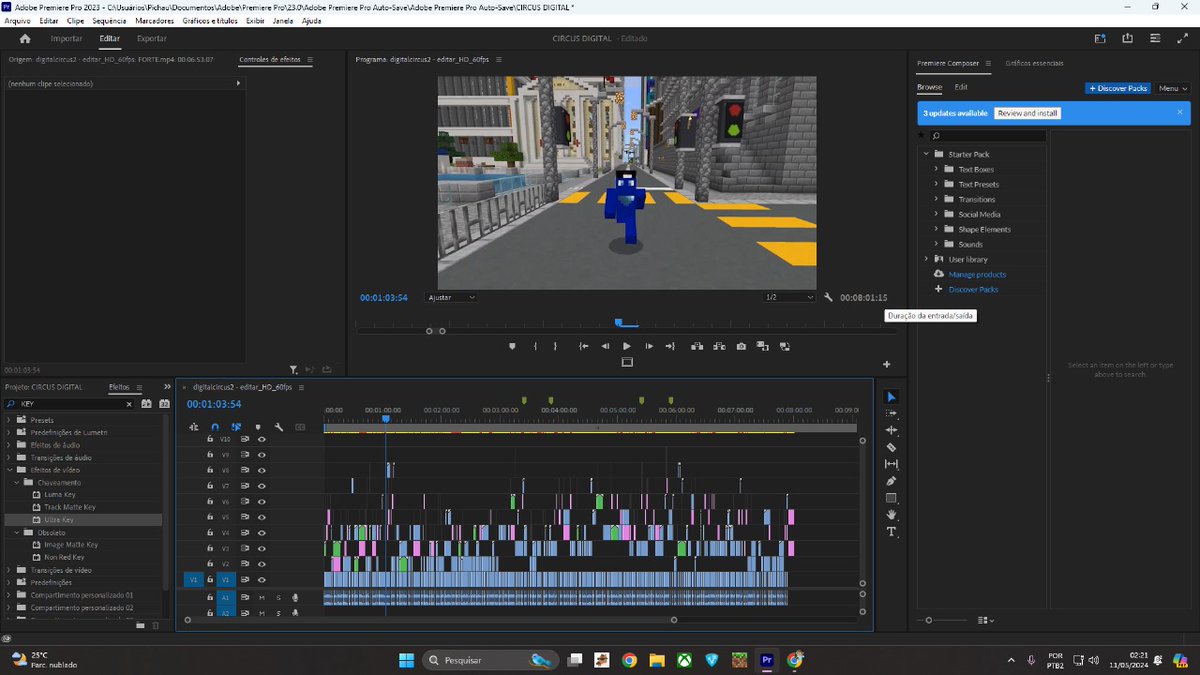Open the Ajustar zoom level dropdown
Image resolution: width=1200 pixels, height=675 pixels.
point(451,297)
